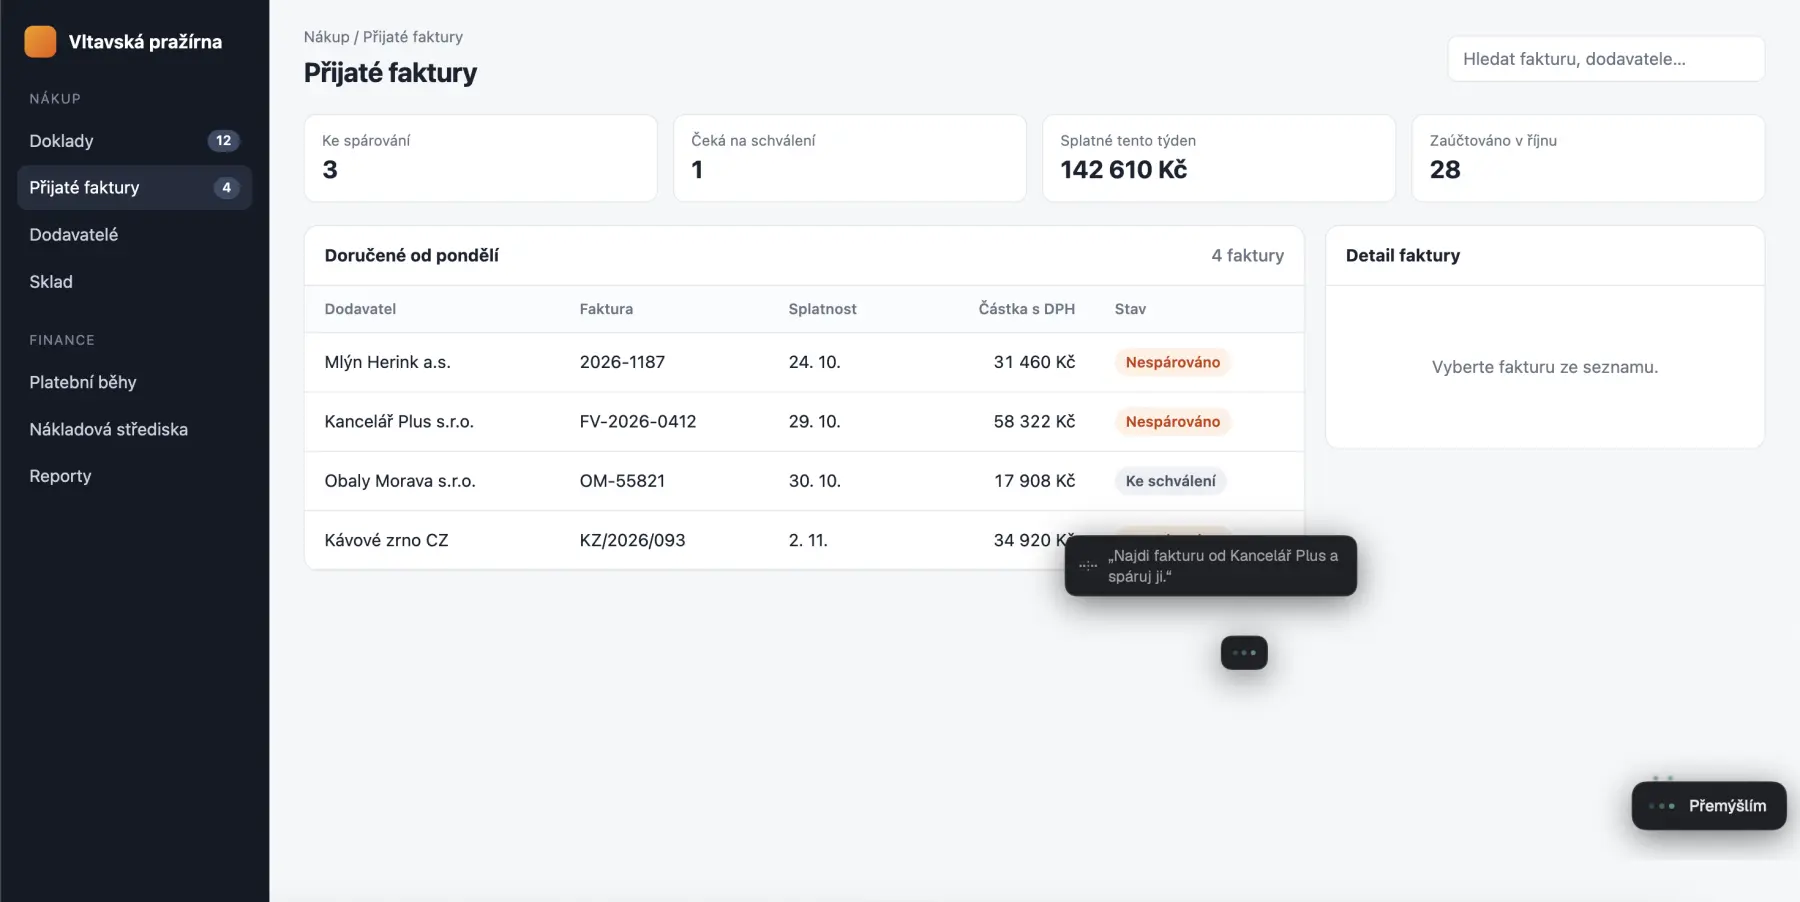Click the due date 24. 10.
This screenshot has width=1800, height=902.
click(814, 362)
